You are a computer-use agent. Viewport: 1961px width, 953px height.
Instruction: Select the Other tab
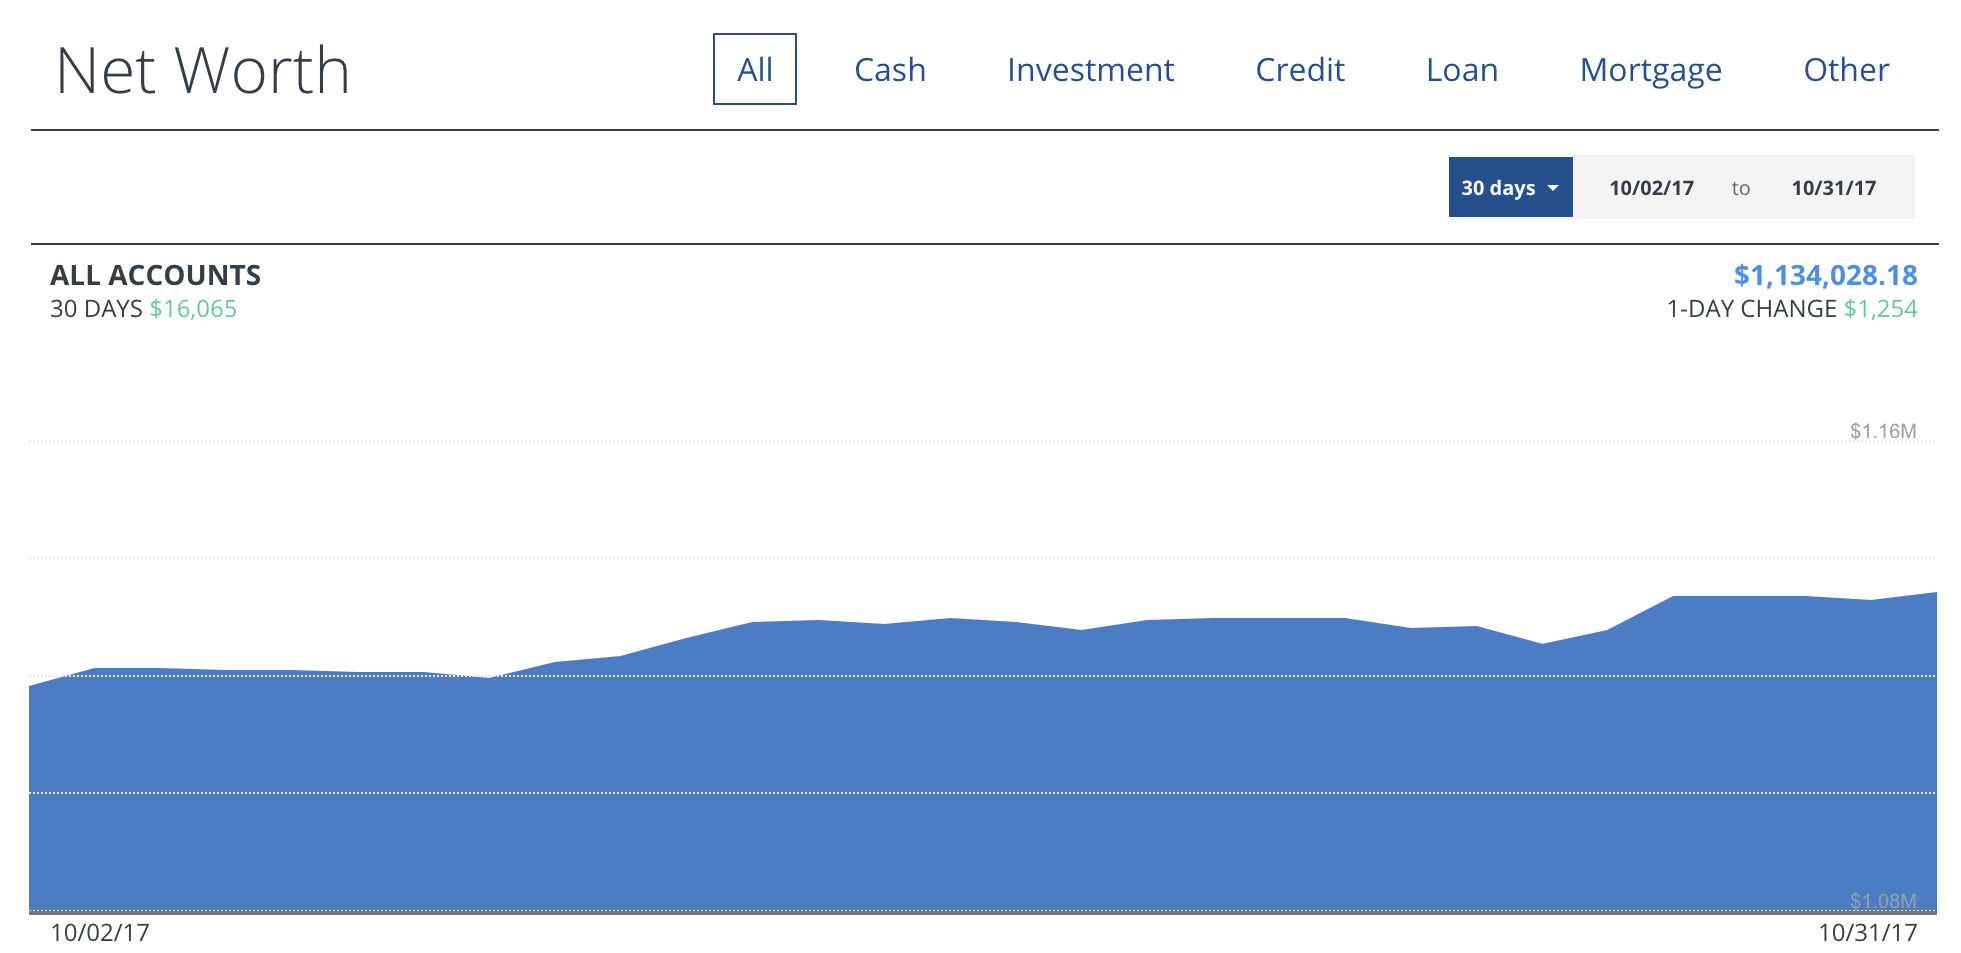1845,70
